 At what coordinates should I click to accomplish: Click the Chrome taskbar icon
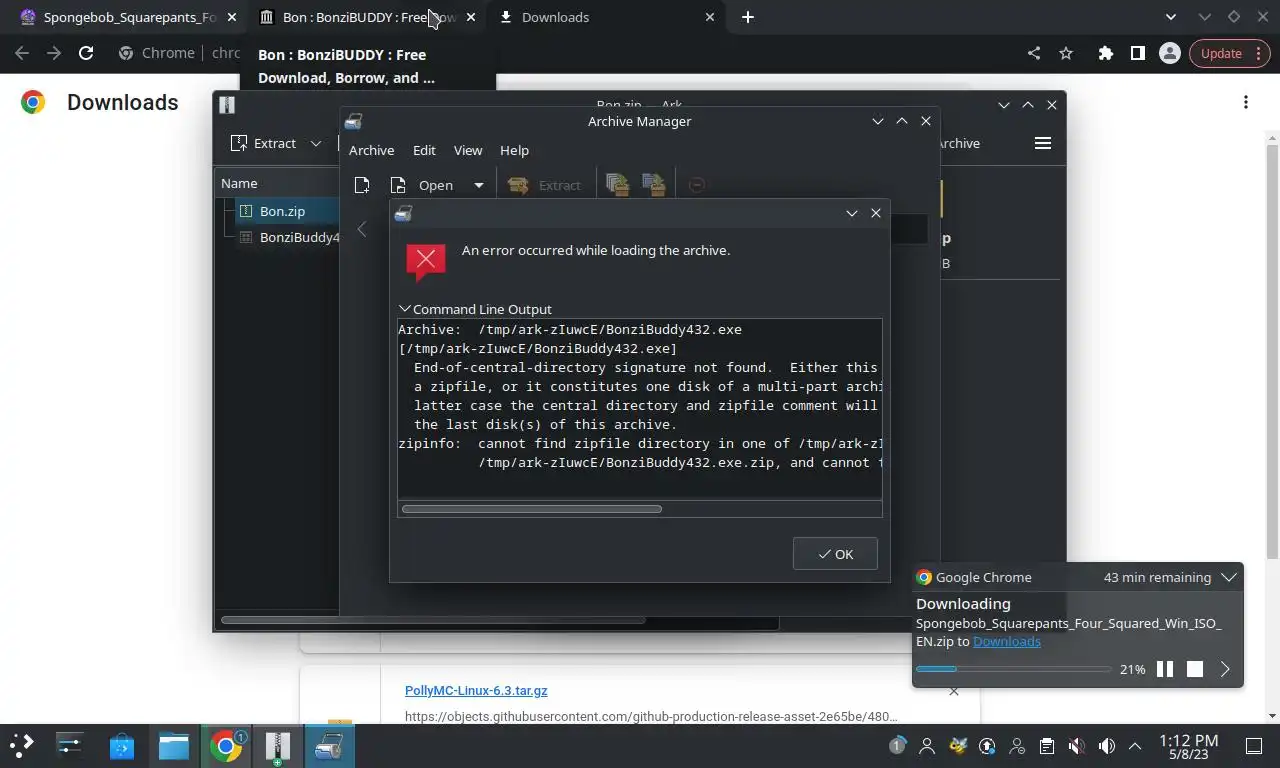tap(226, 745)
